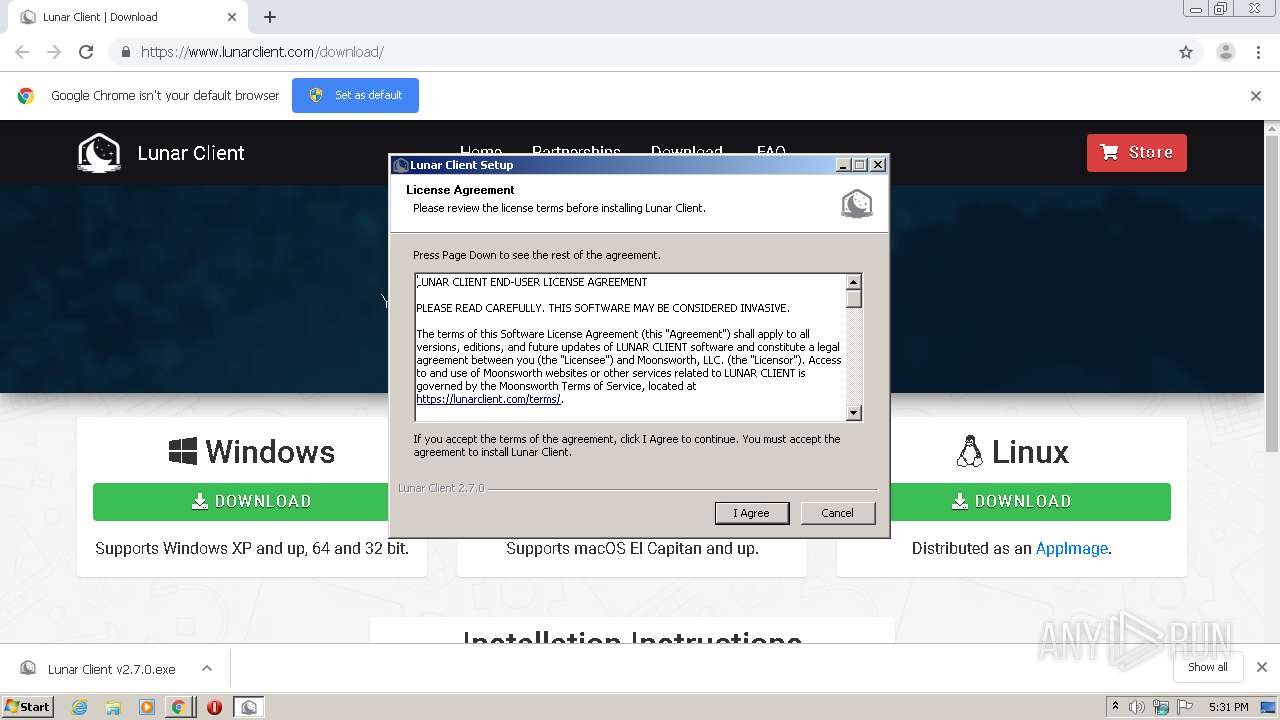Click the Linux penguin icon

[x=969, y=452]
